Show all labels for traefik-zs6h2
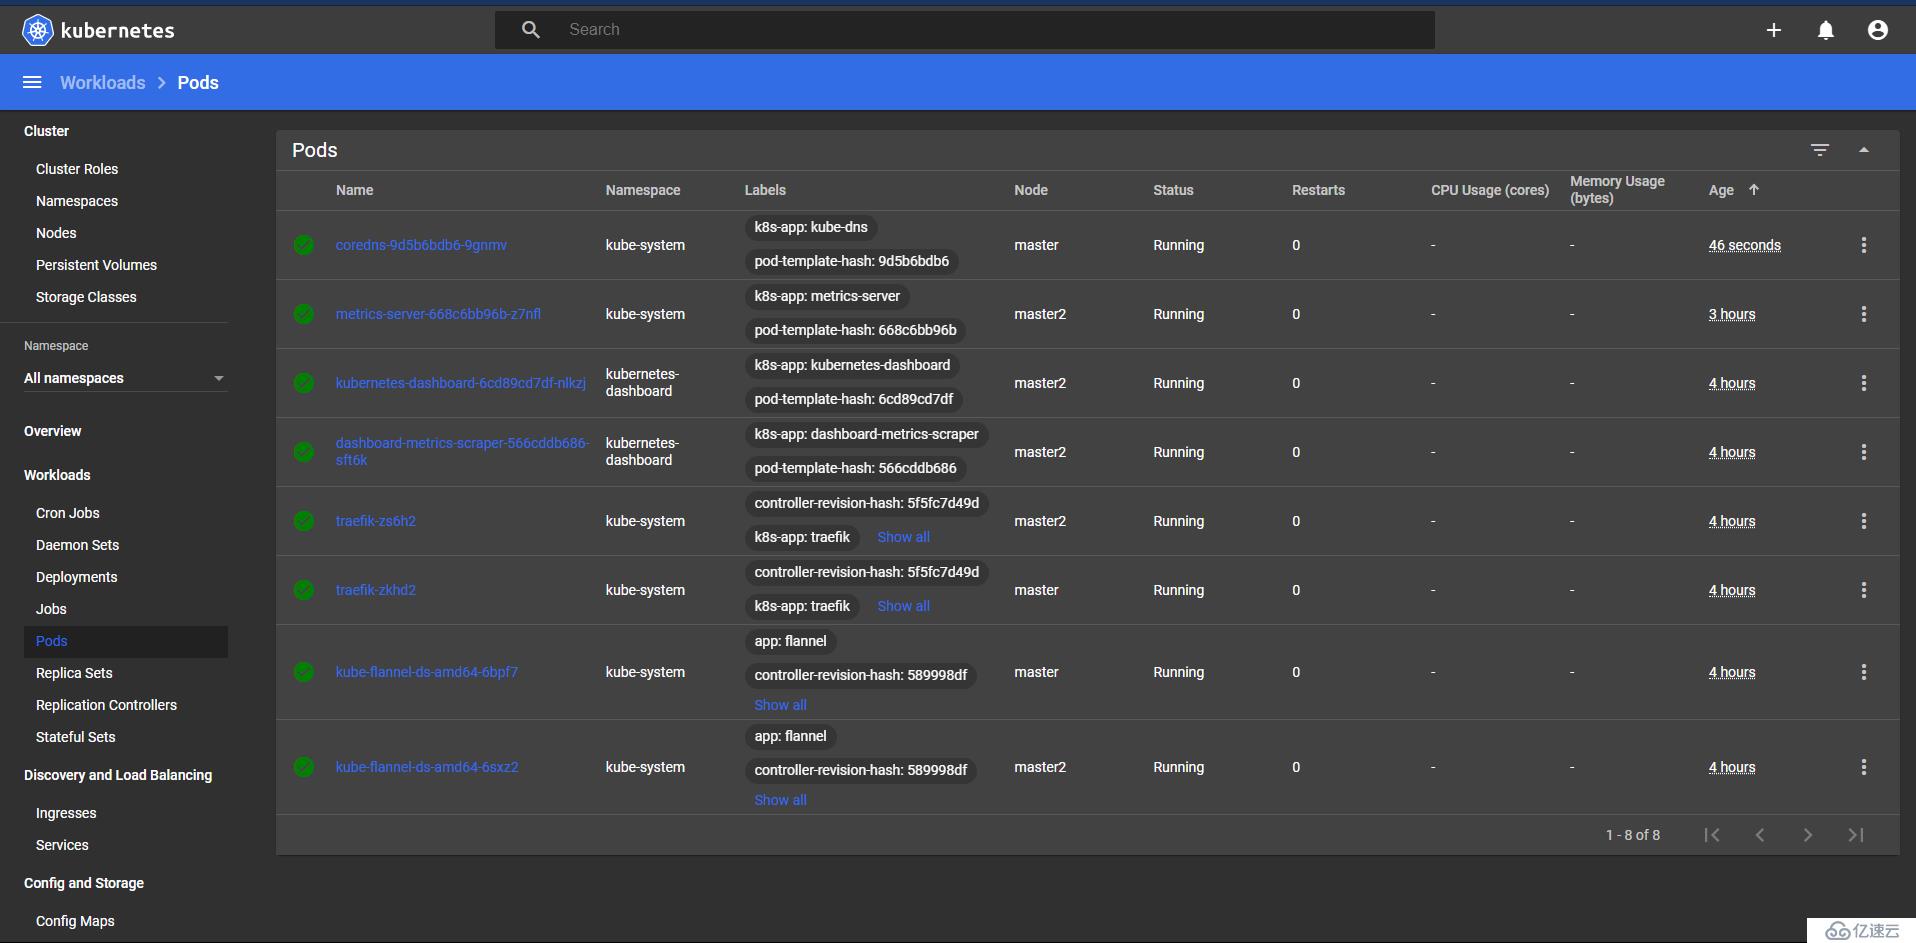The image size is (1916, 943). 903,537
